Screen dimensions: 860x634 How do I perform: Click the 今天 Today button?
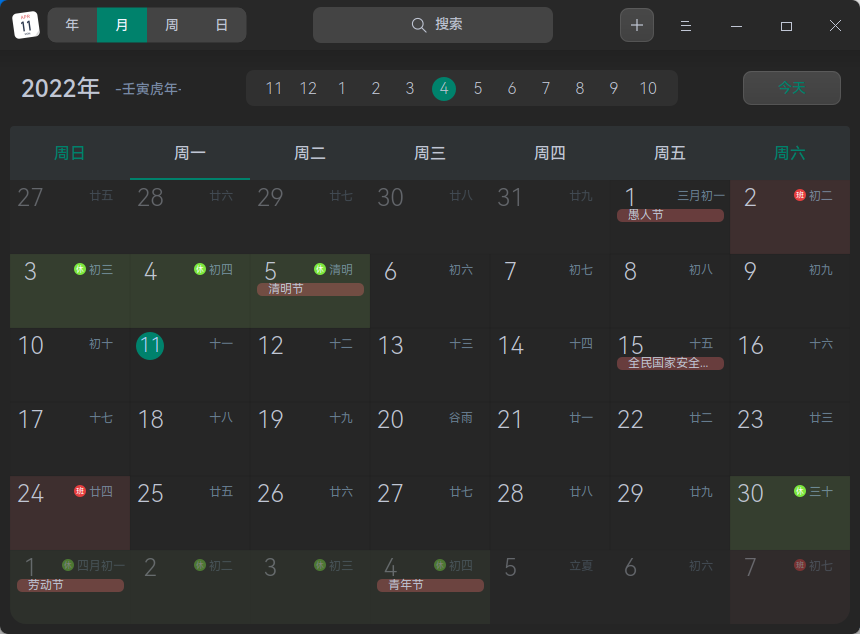[791, 88]
